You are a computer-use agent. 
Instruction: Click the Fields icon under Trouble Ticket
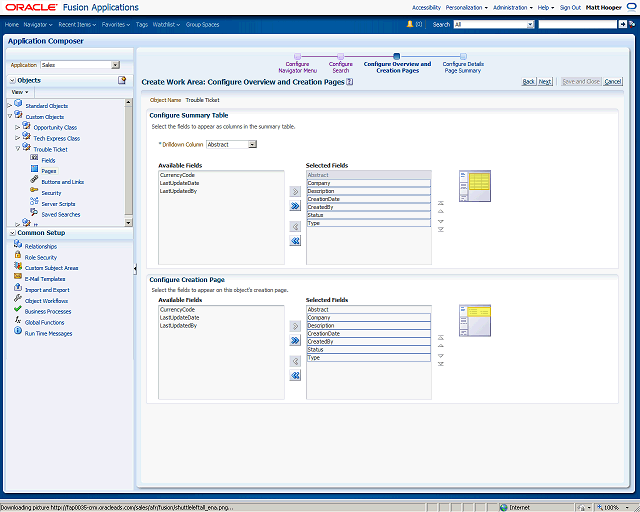[34, 158]
